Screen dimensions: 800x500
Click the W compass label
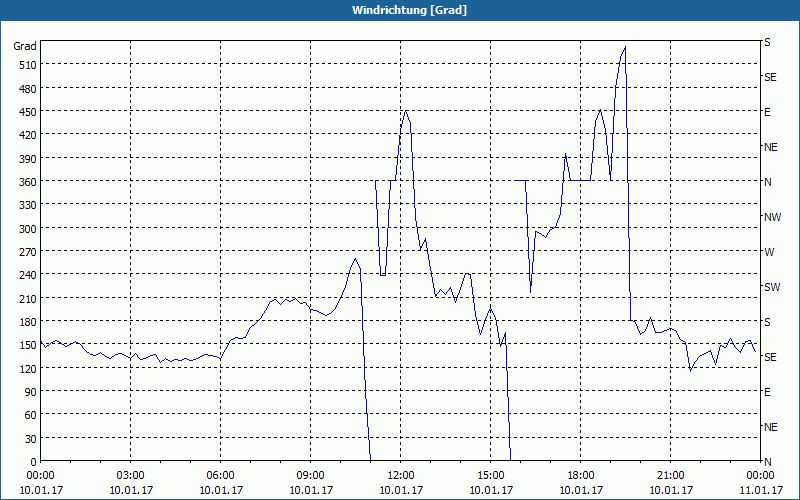(x=769, y=252)
